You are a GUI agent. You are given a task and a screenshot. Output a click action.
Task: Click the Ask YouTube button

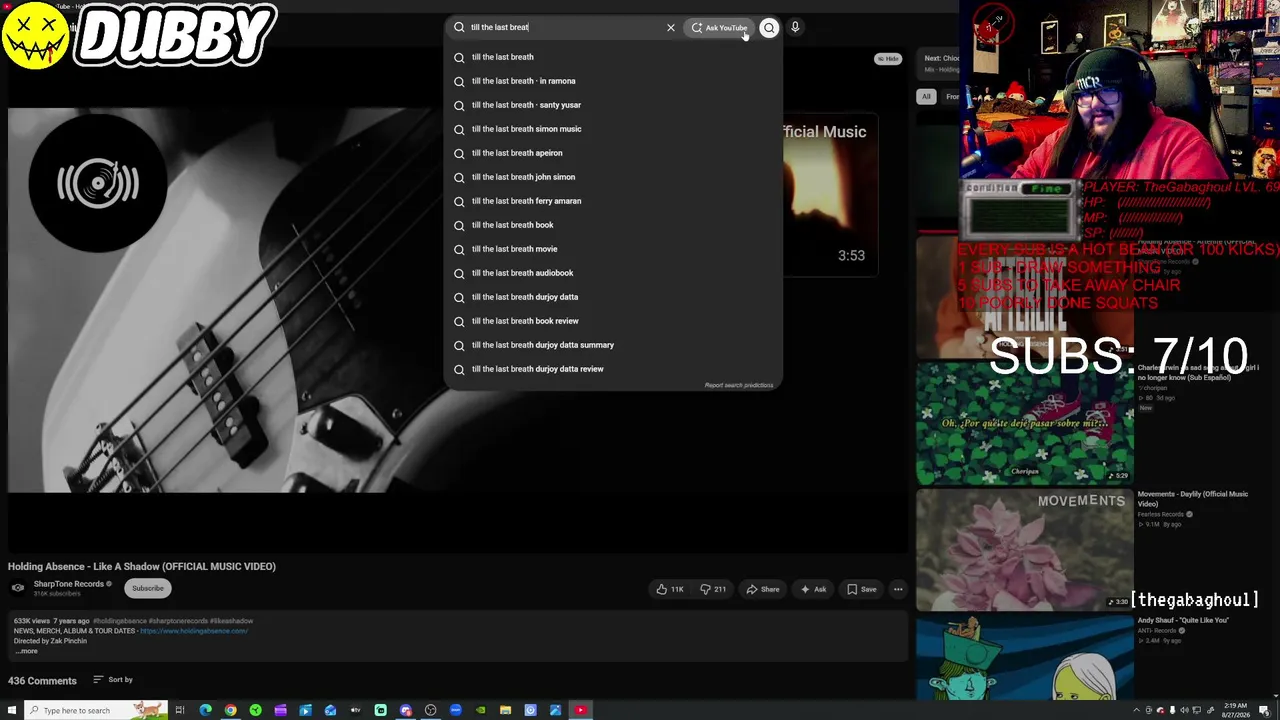pos(719,28)
